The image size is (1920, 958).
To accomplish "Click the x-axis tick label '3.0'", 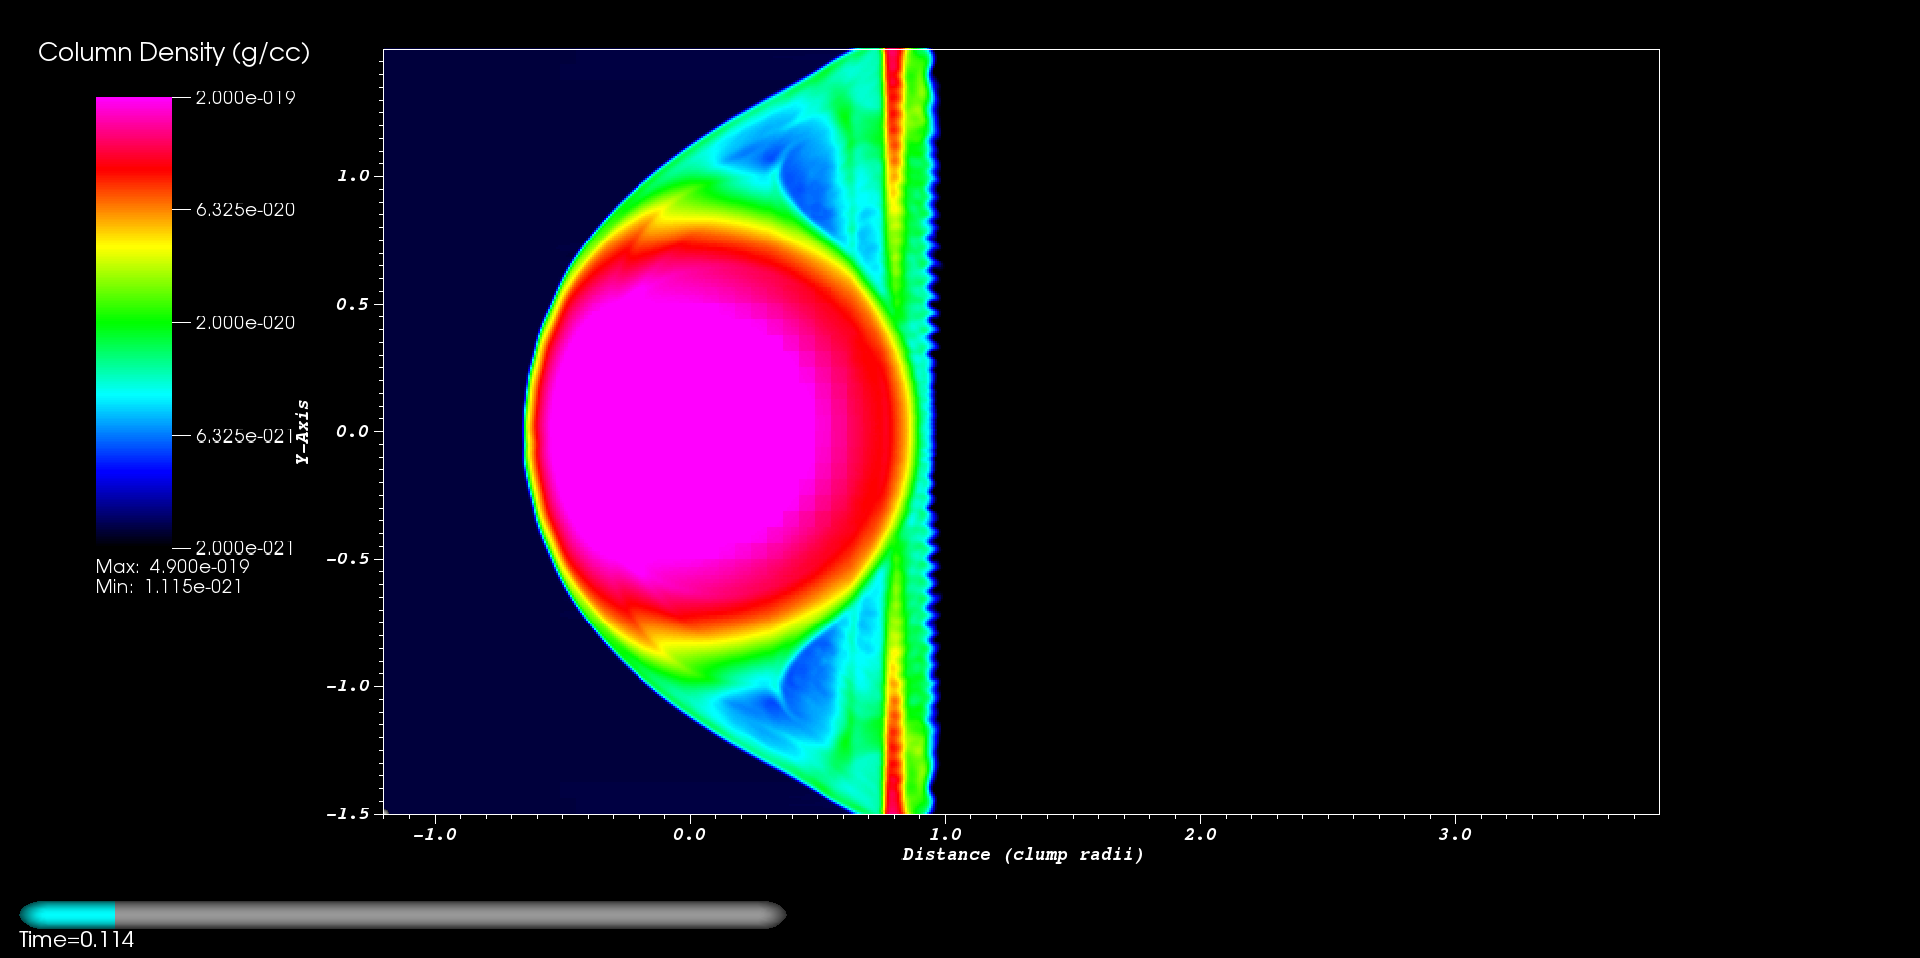I will [1455, 835].
